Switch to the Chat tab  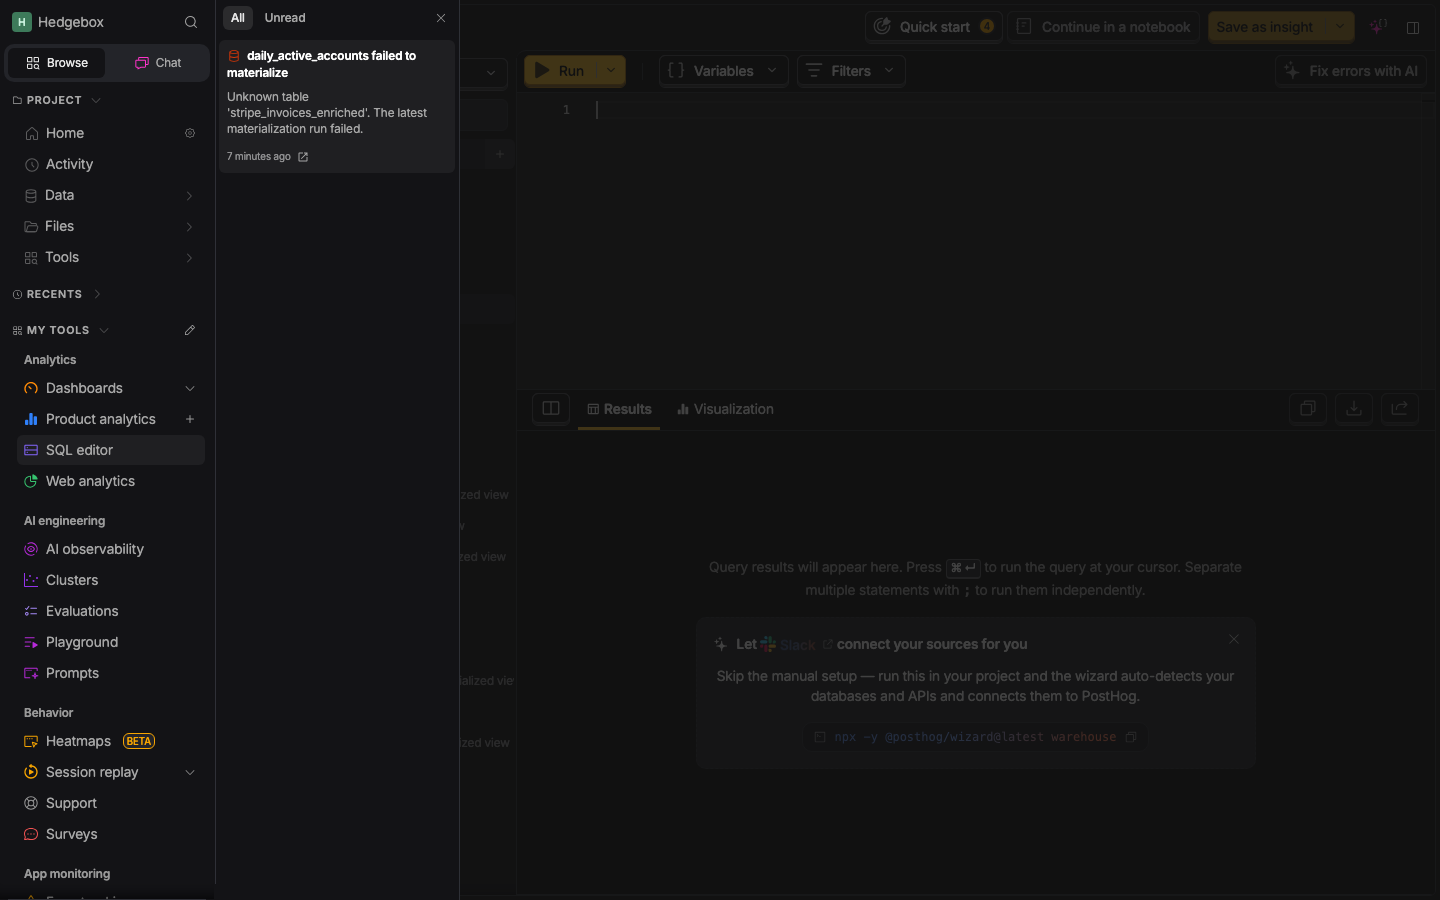click(158, 63)
